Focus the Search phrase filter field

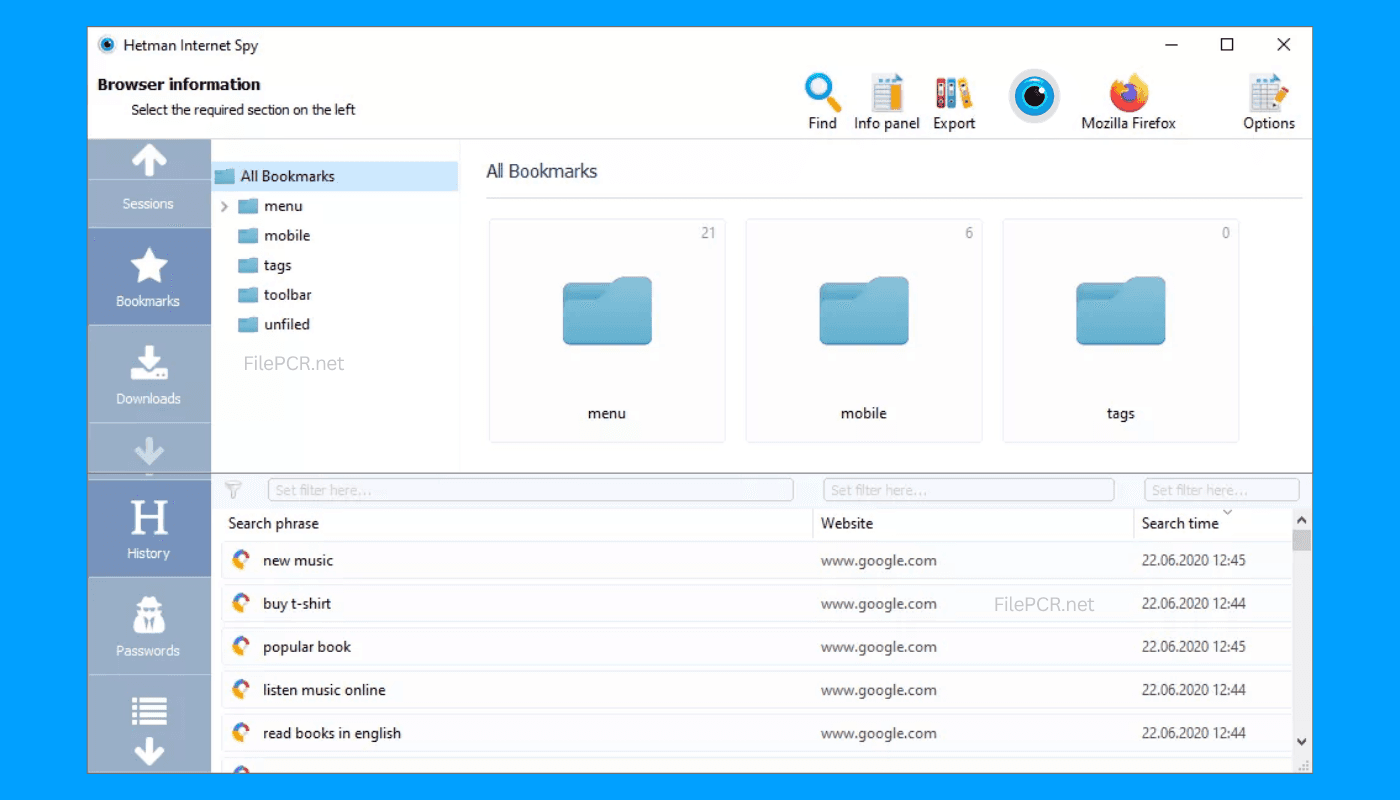pyautogui.click(x=530, y=490)
